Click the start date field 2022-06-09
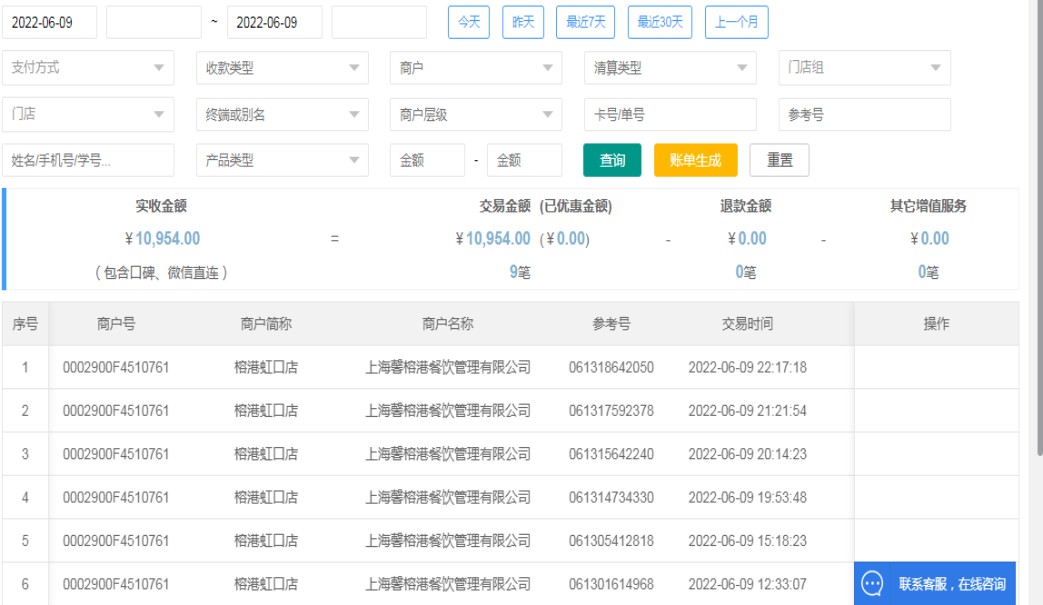The width and height of the screenshot is (1043, 605). [x=50, y=22]
